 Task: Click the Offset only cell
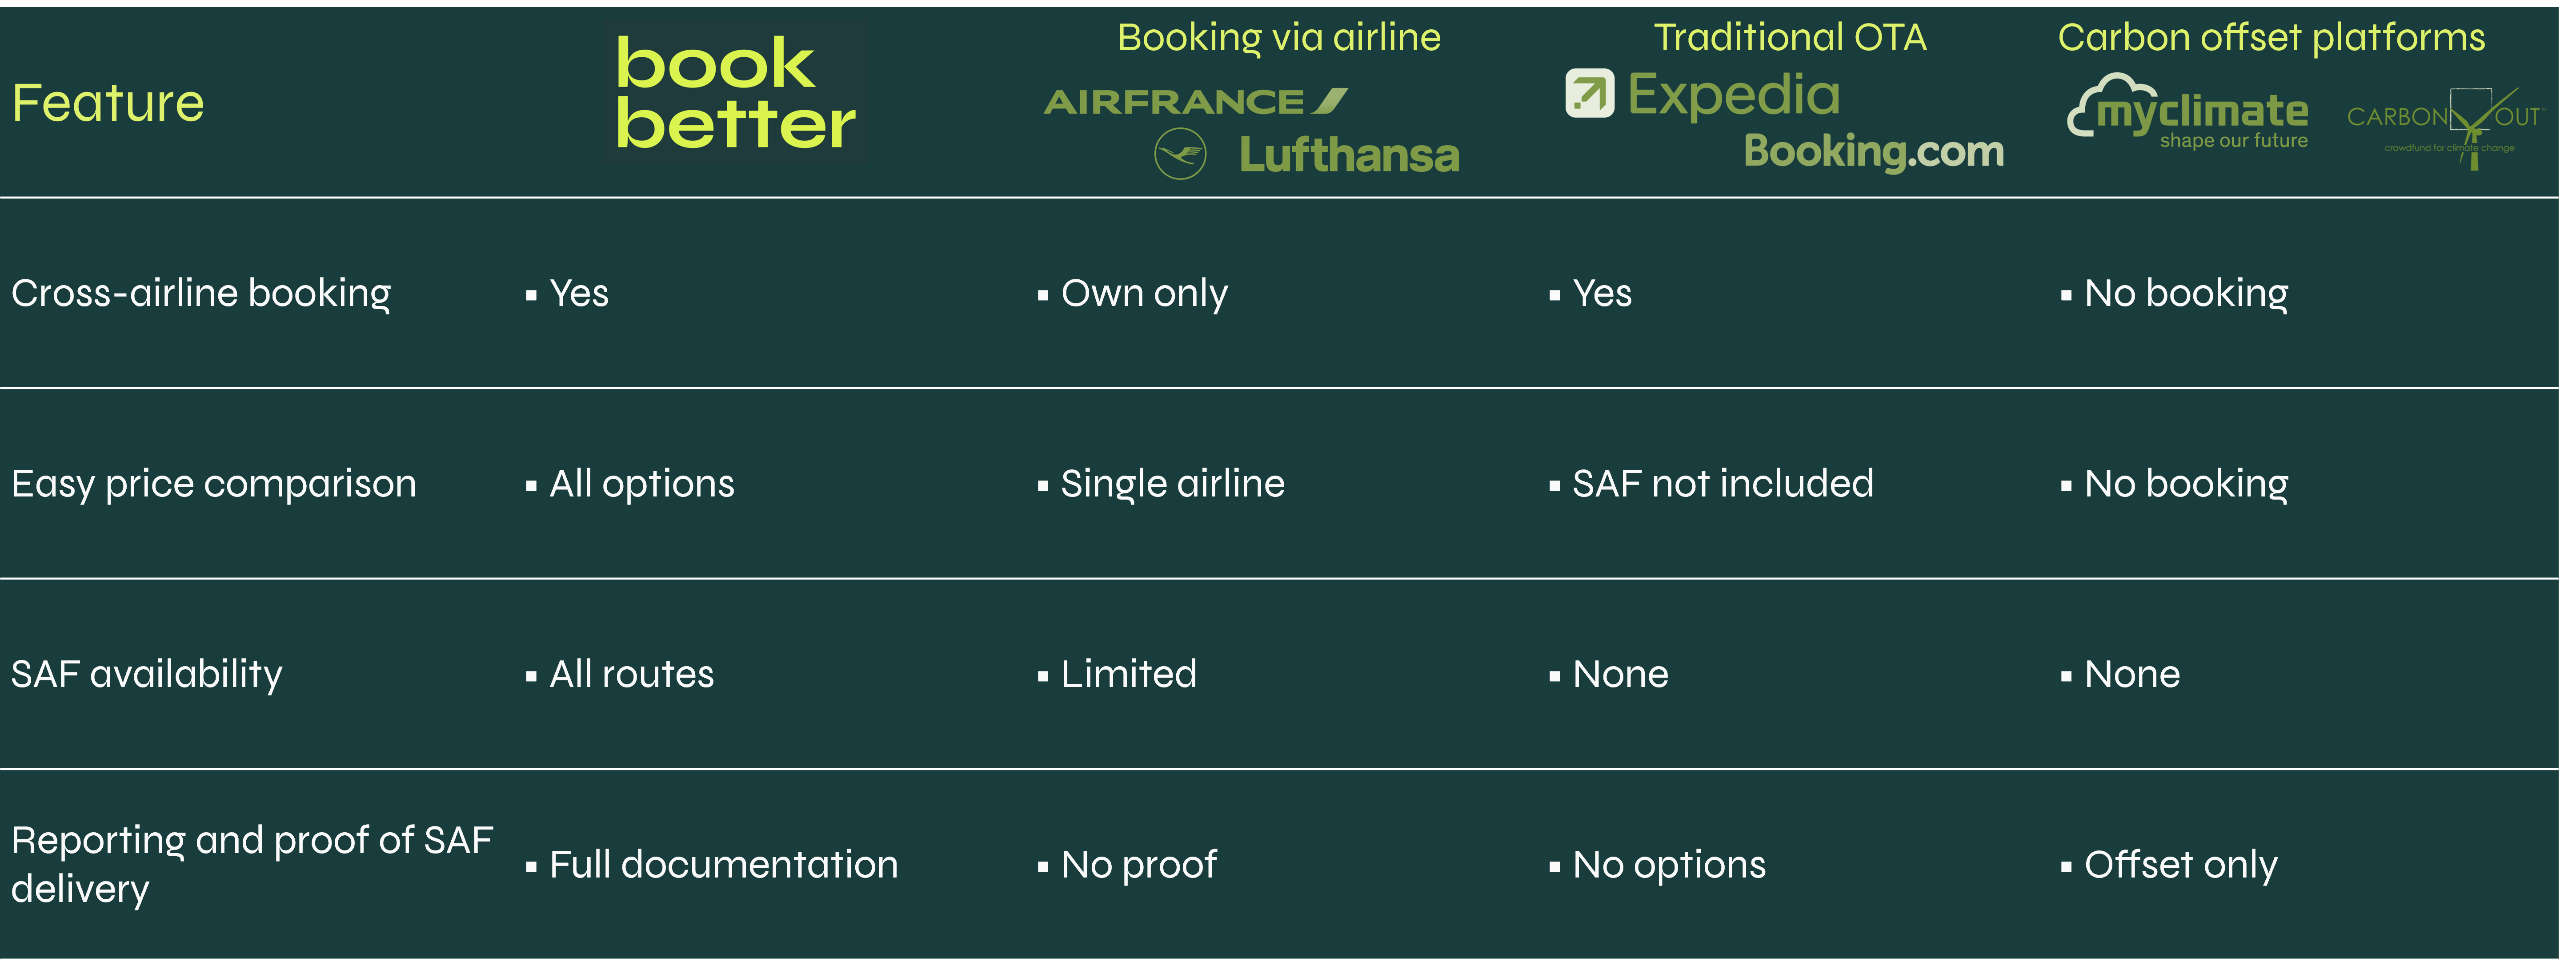[x=2180, y=865]
